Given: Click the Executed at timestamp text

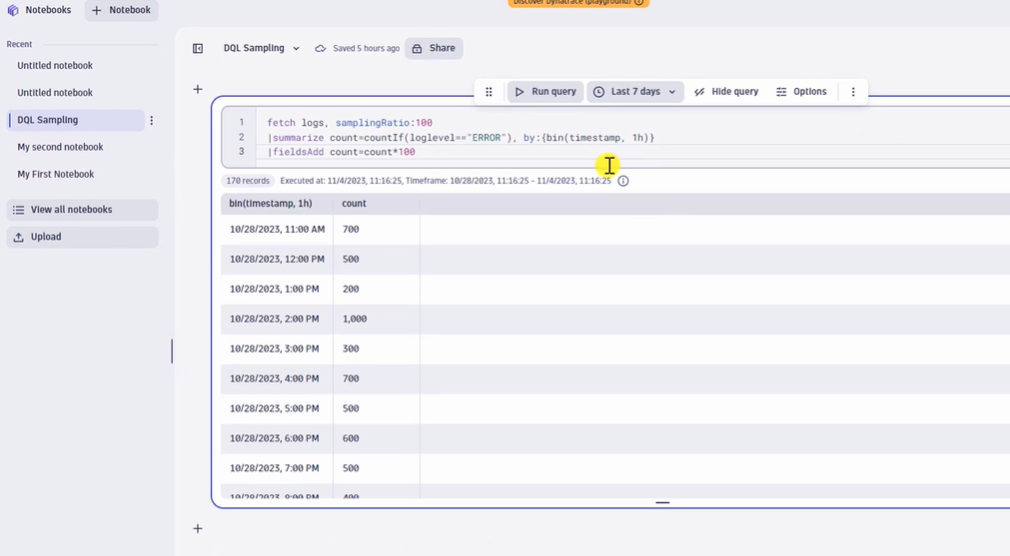Looking at the screenshot, I should 446,181.
